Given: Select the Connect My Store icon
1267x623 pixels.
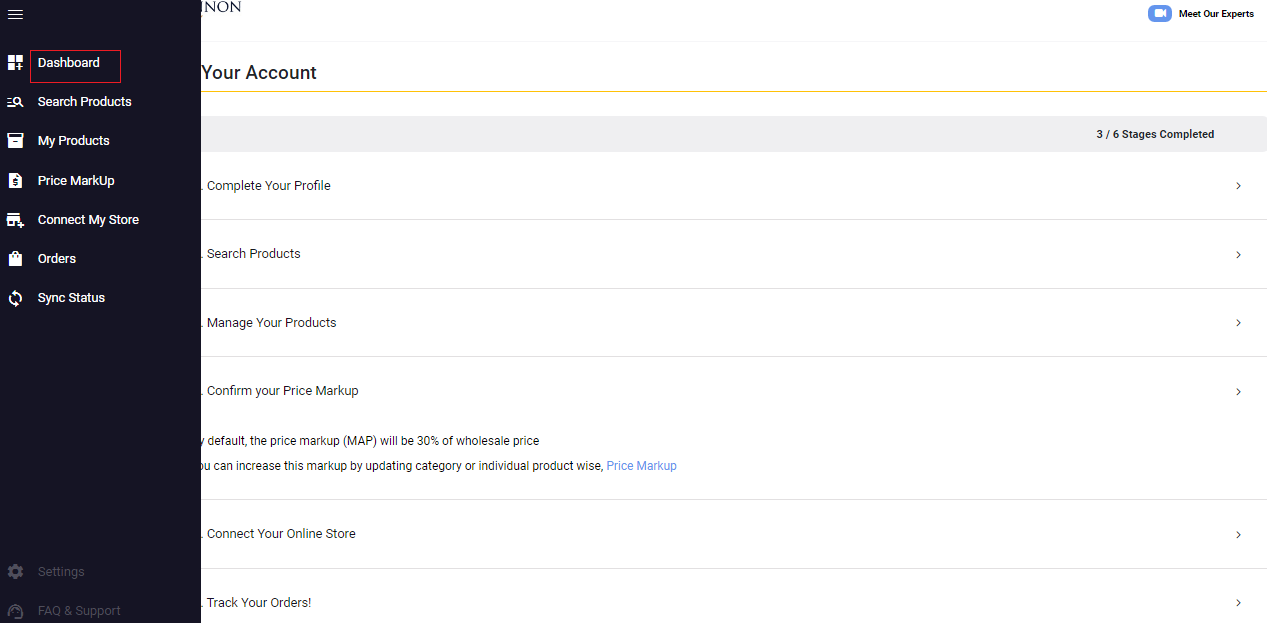Looking at the screenshot, I should 15,219.
